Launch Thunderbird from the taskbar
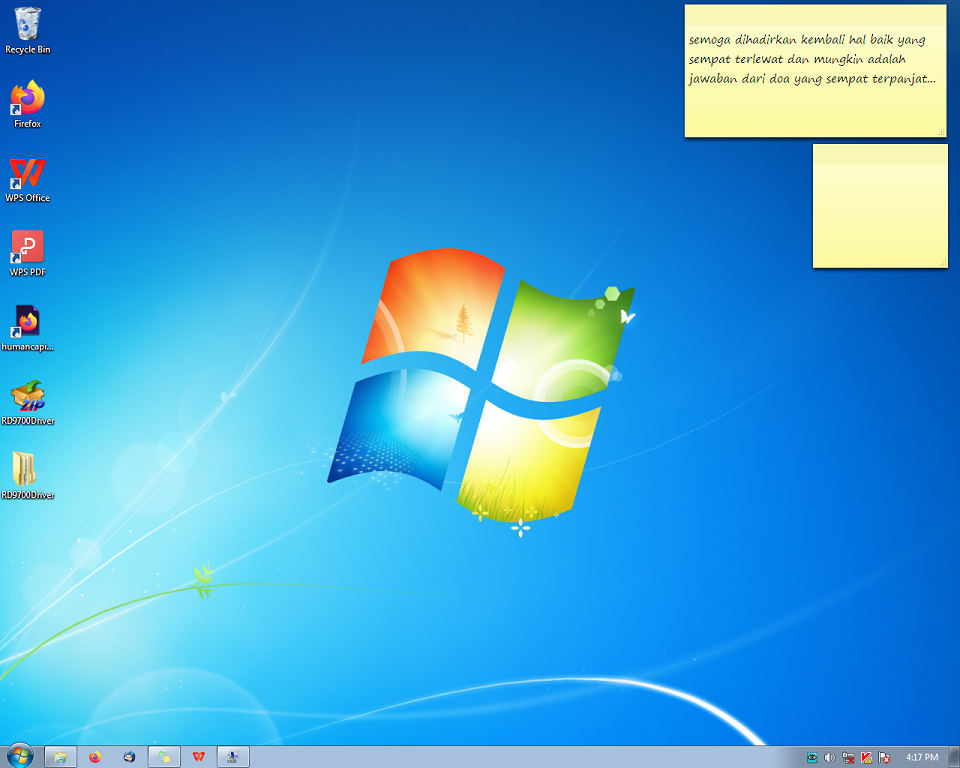 [x=129, y=757]
